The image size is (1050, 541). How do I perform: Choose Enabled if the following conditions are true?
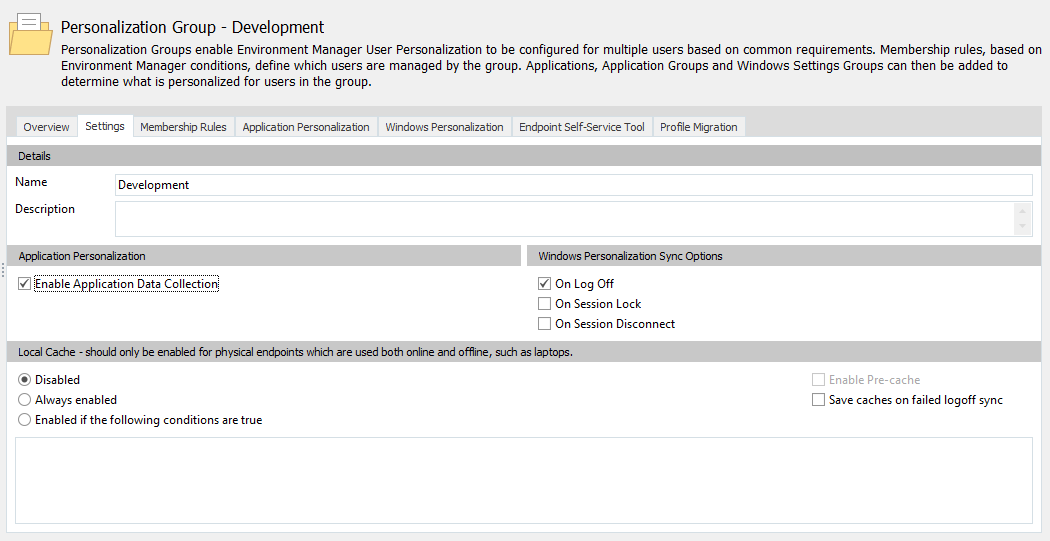click(x=25, y=420)
